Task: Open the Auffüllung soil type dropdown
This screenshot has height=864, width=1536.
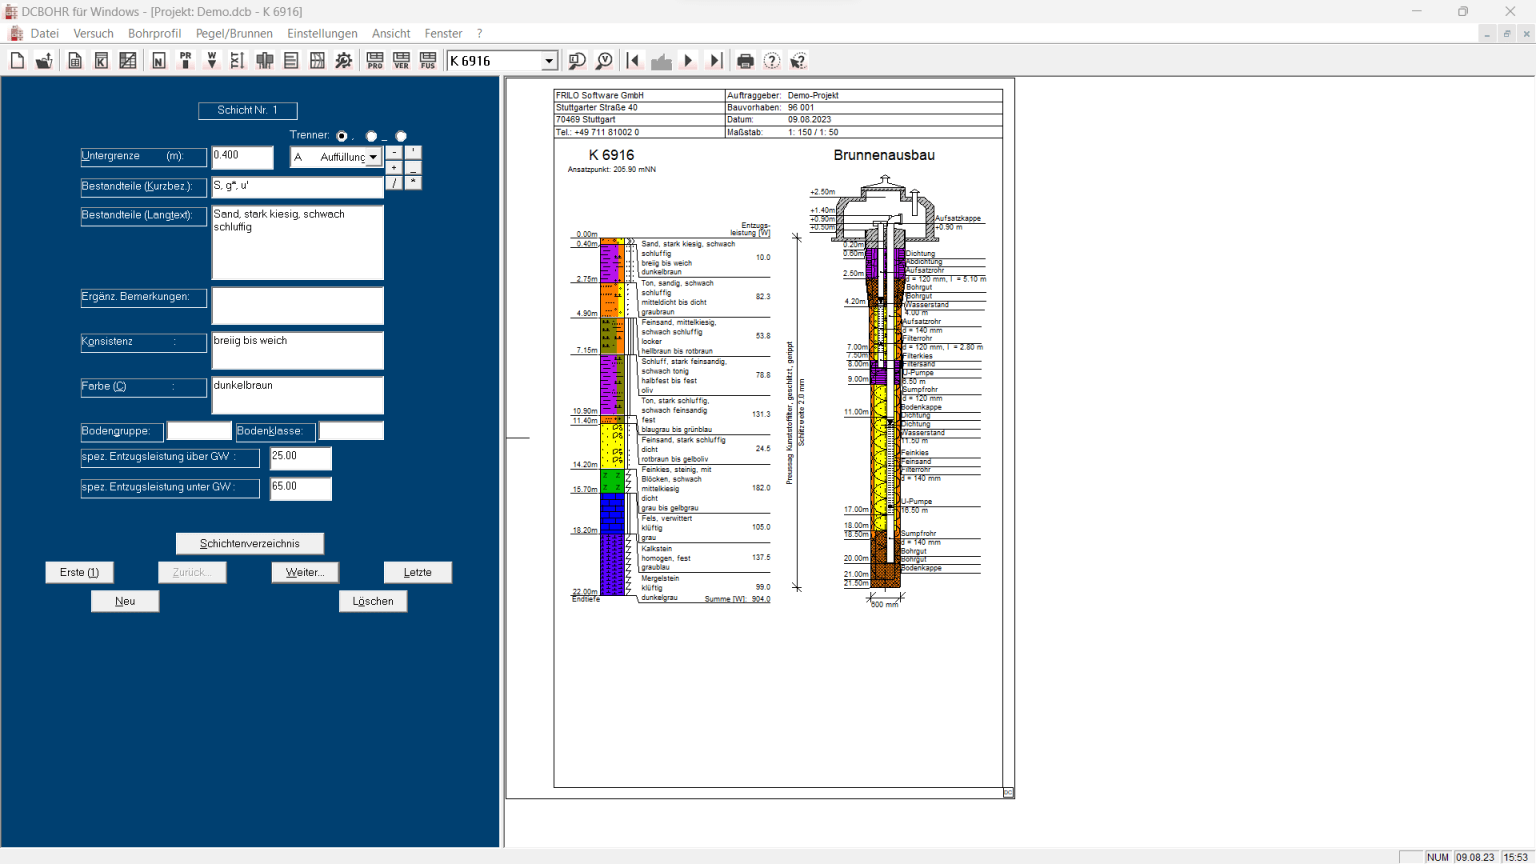Action: (373, 157)
